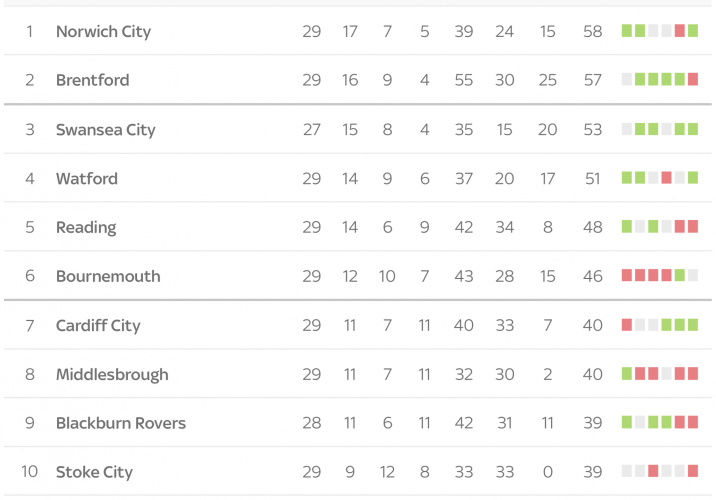
Task: Click the Stoke City team name
Action: (94, 473)
